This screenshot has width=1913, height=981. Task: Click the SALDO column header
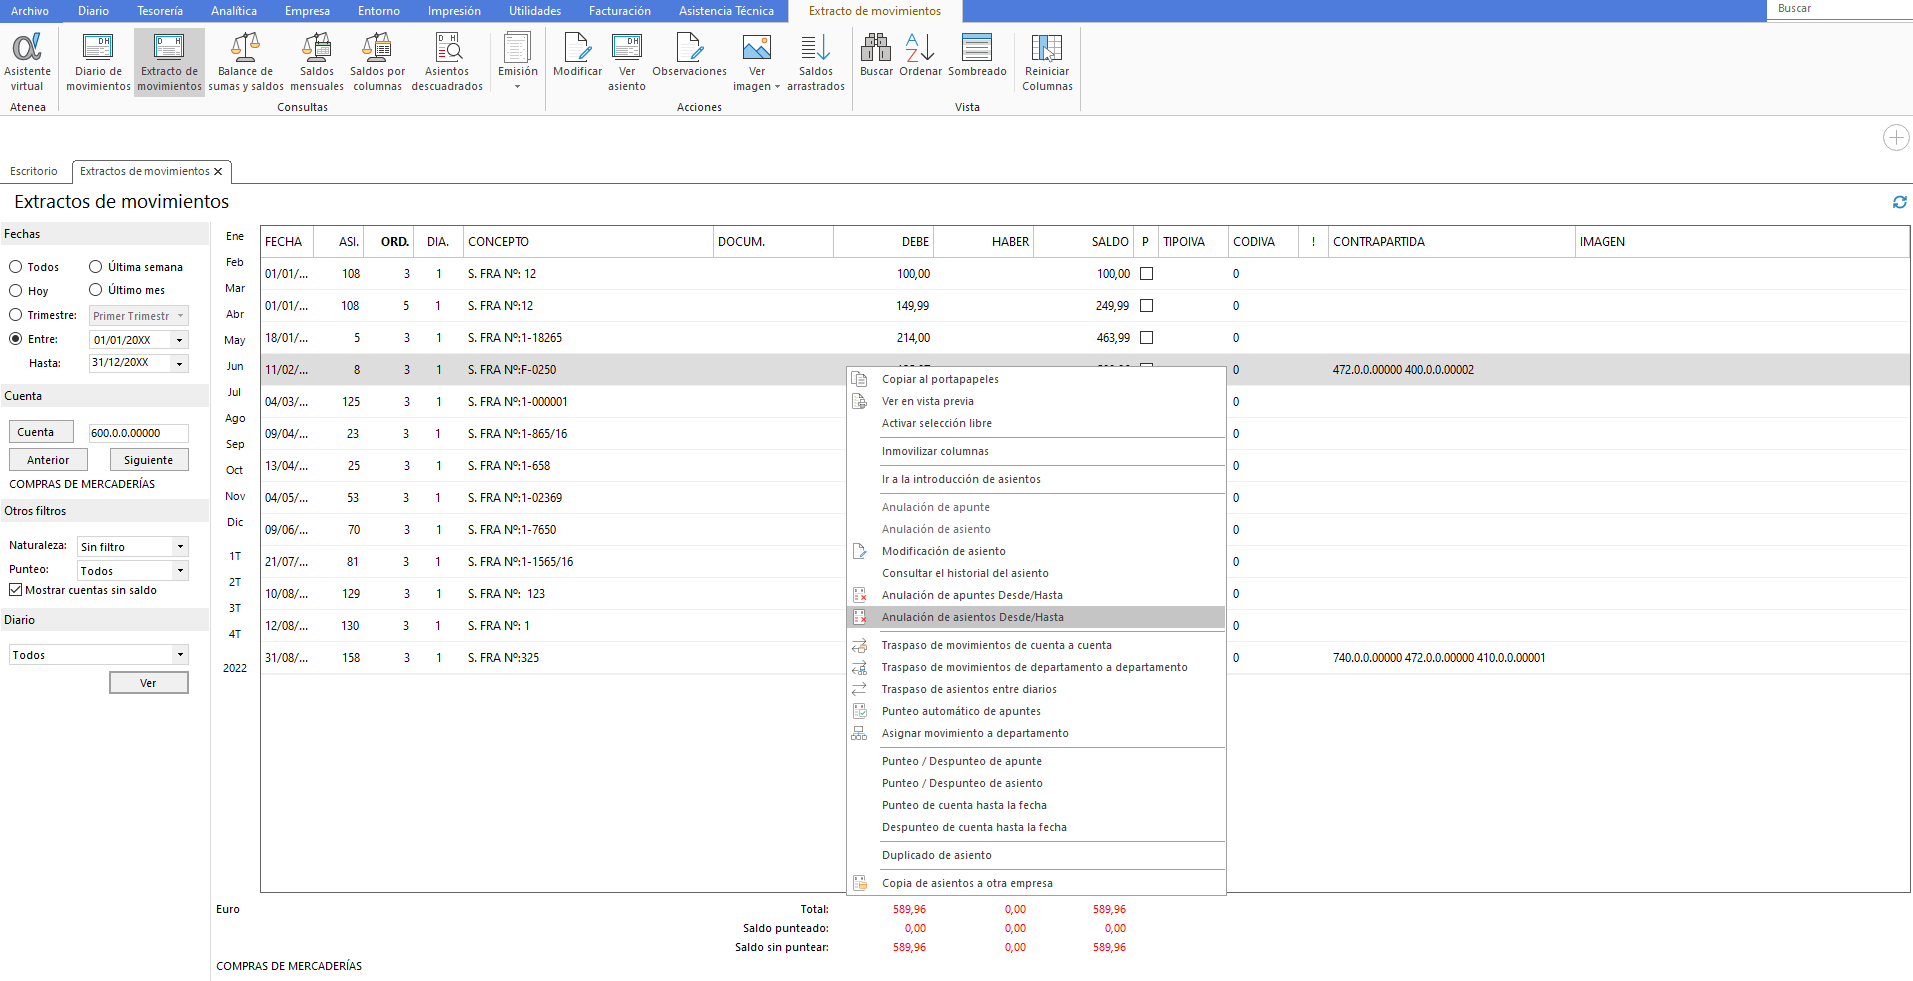[x=1084, y=242]
